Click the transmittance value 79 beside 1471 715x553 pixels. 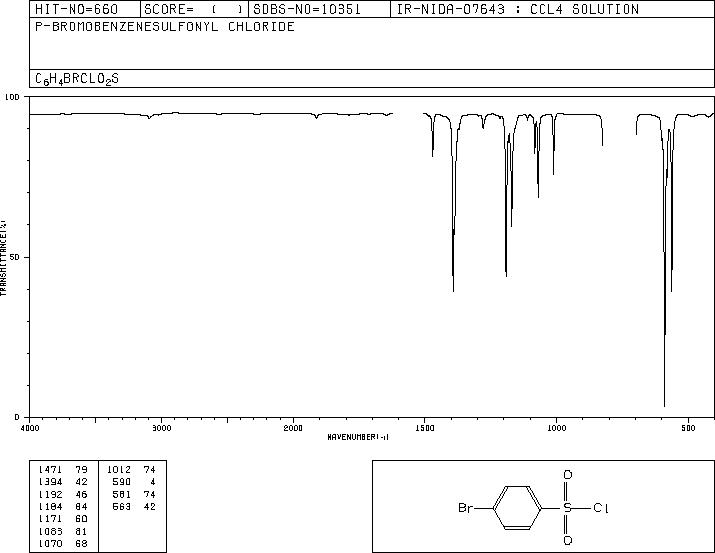pyautogui.click(x=82, y=470)
